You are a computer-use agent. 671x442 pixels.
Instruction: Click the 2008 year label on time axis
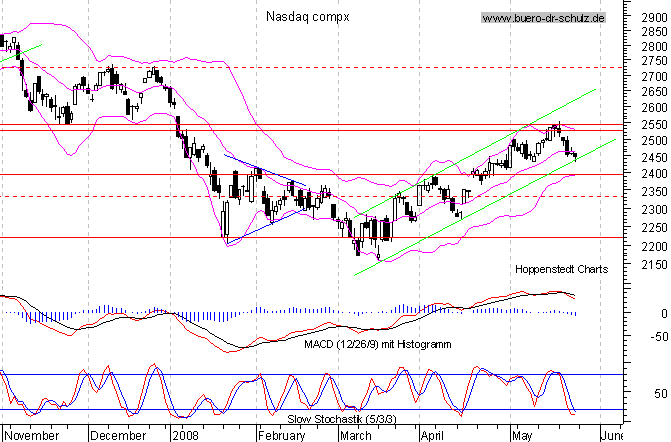(x=186, y=435)
